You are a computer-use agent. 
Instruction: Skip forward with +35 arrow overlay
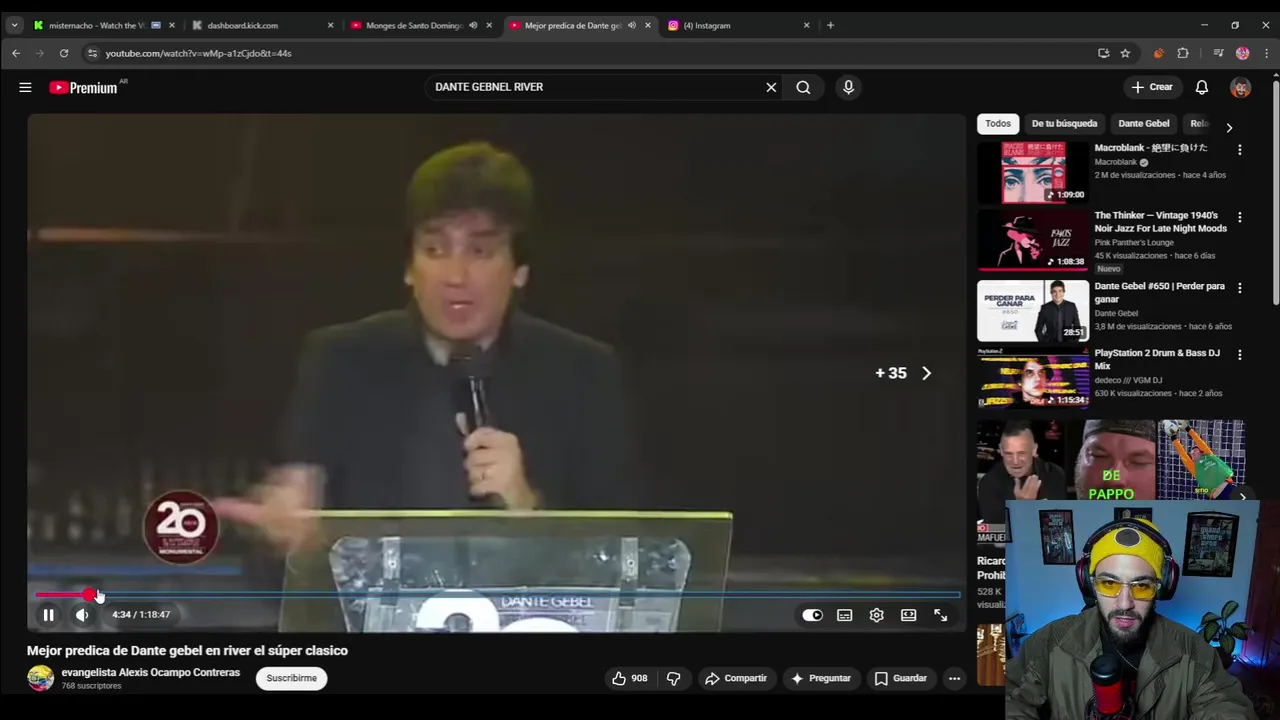(x=903, y=373)
